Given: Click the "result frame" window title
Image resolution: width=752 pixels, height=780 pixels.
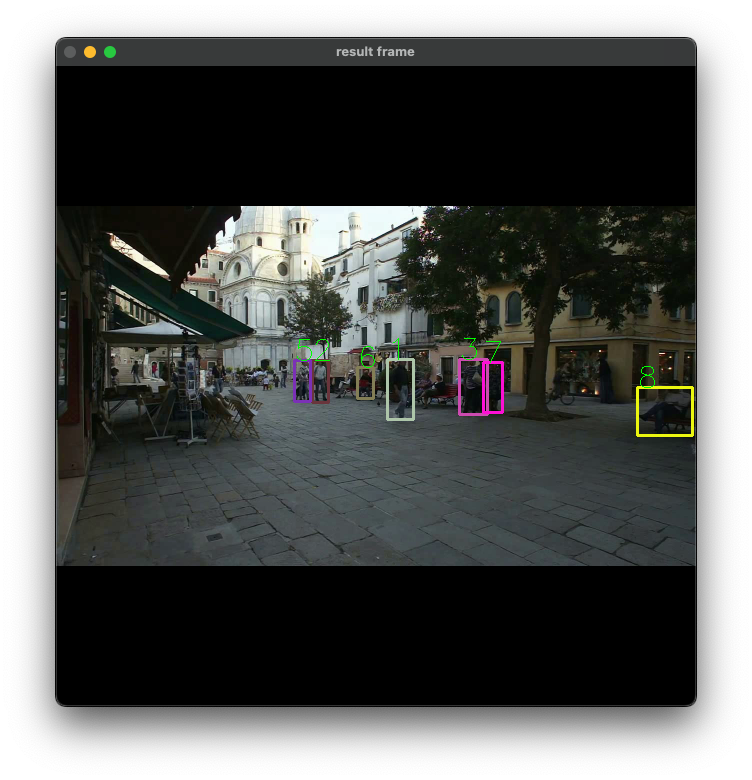Looking at the screenshot, I should pos(375,52).
